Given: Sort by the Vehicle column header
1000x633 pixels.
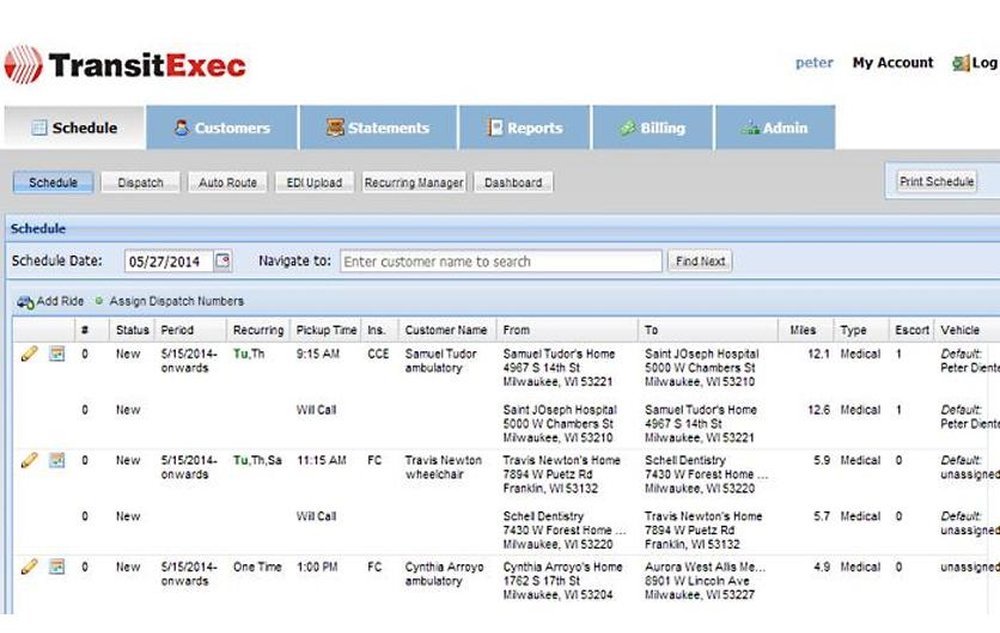Looking at the screenshot, I should [967, 330].
